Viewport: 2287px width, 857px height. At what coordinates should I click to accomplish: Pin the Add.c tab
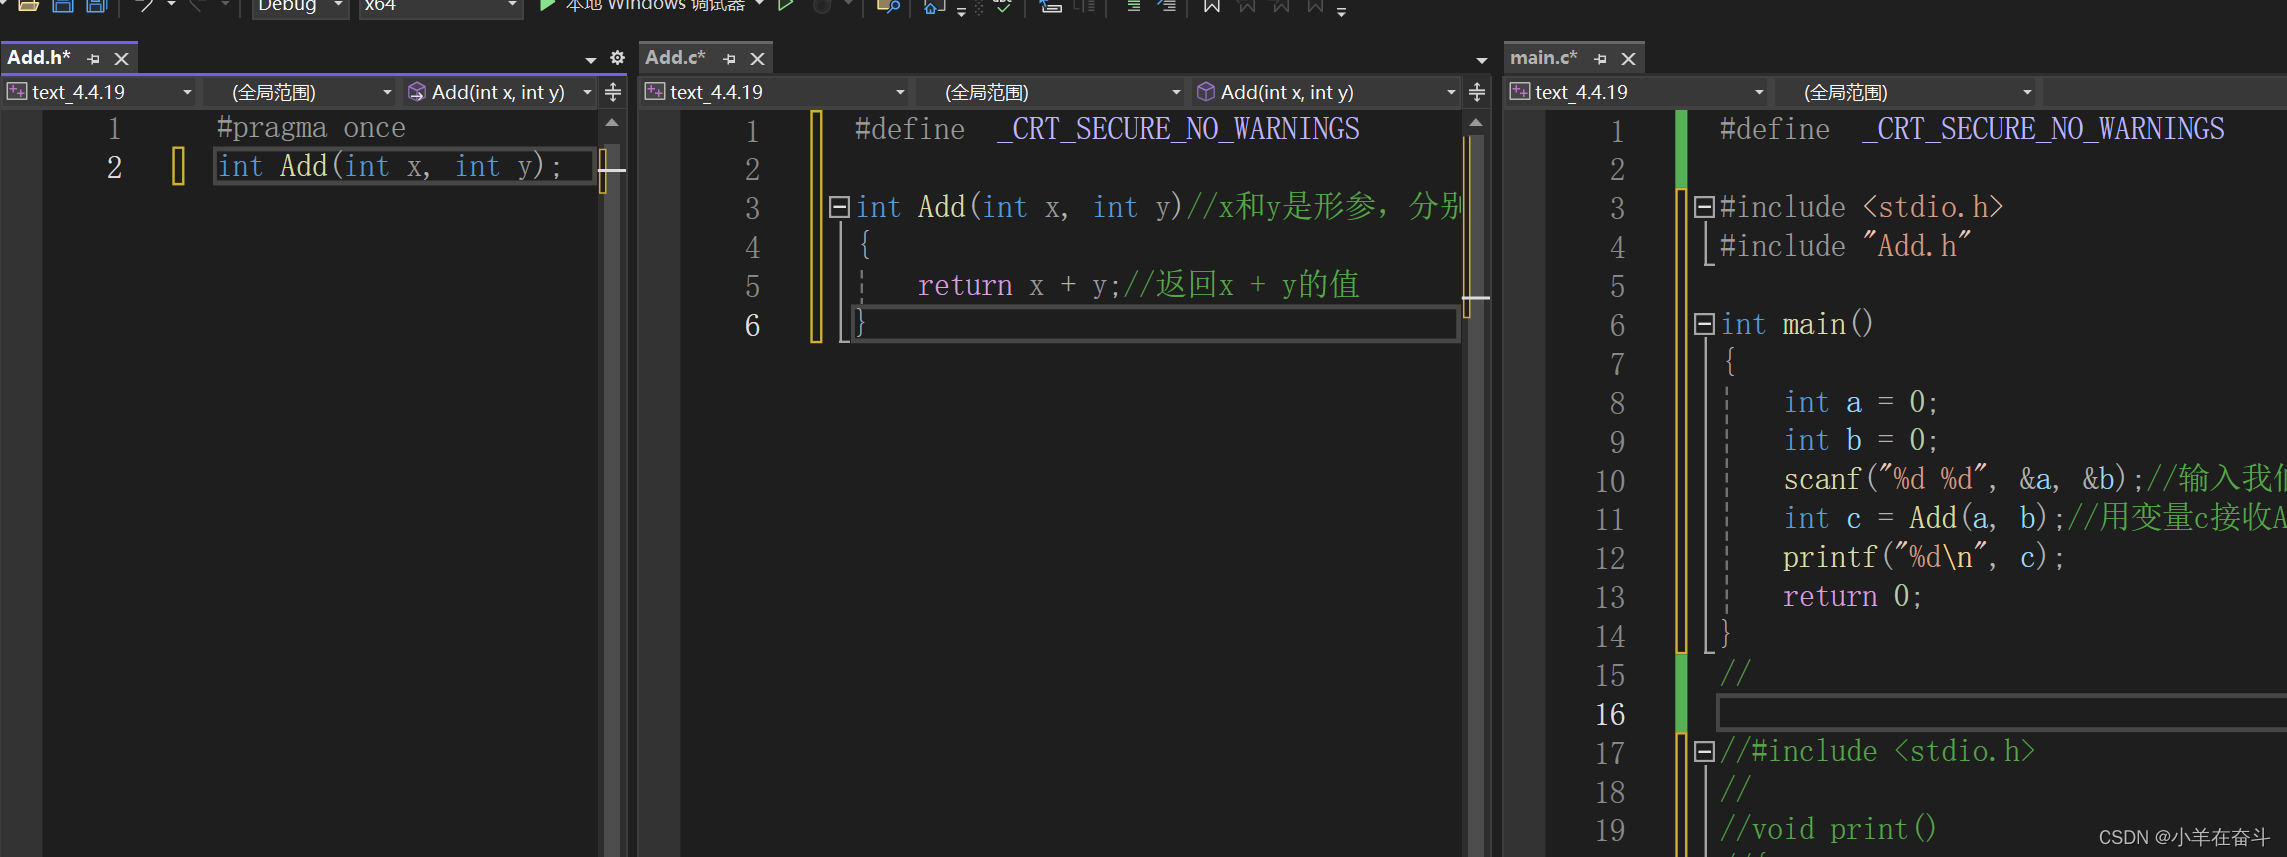[x=730, y=59]
